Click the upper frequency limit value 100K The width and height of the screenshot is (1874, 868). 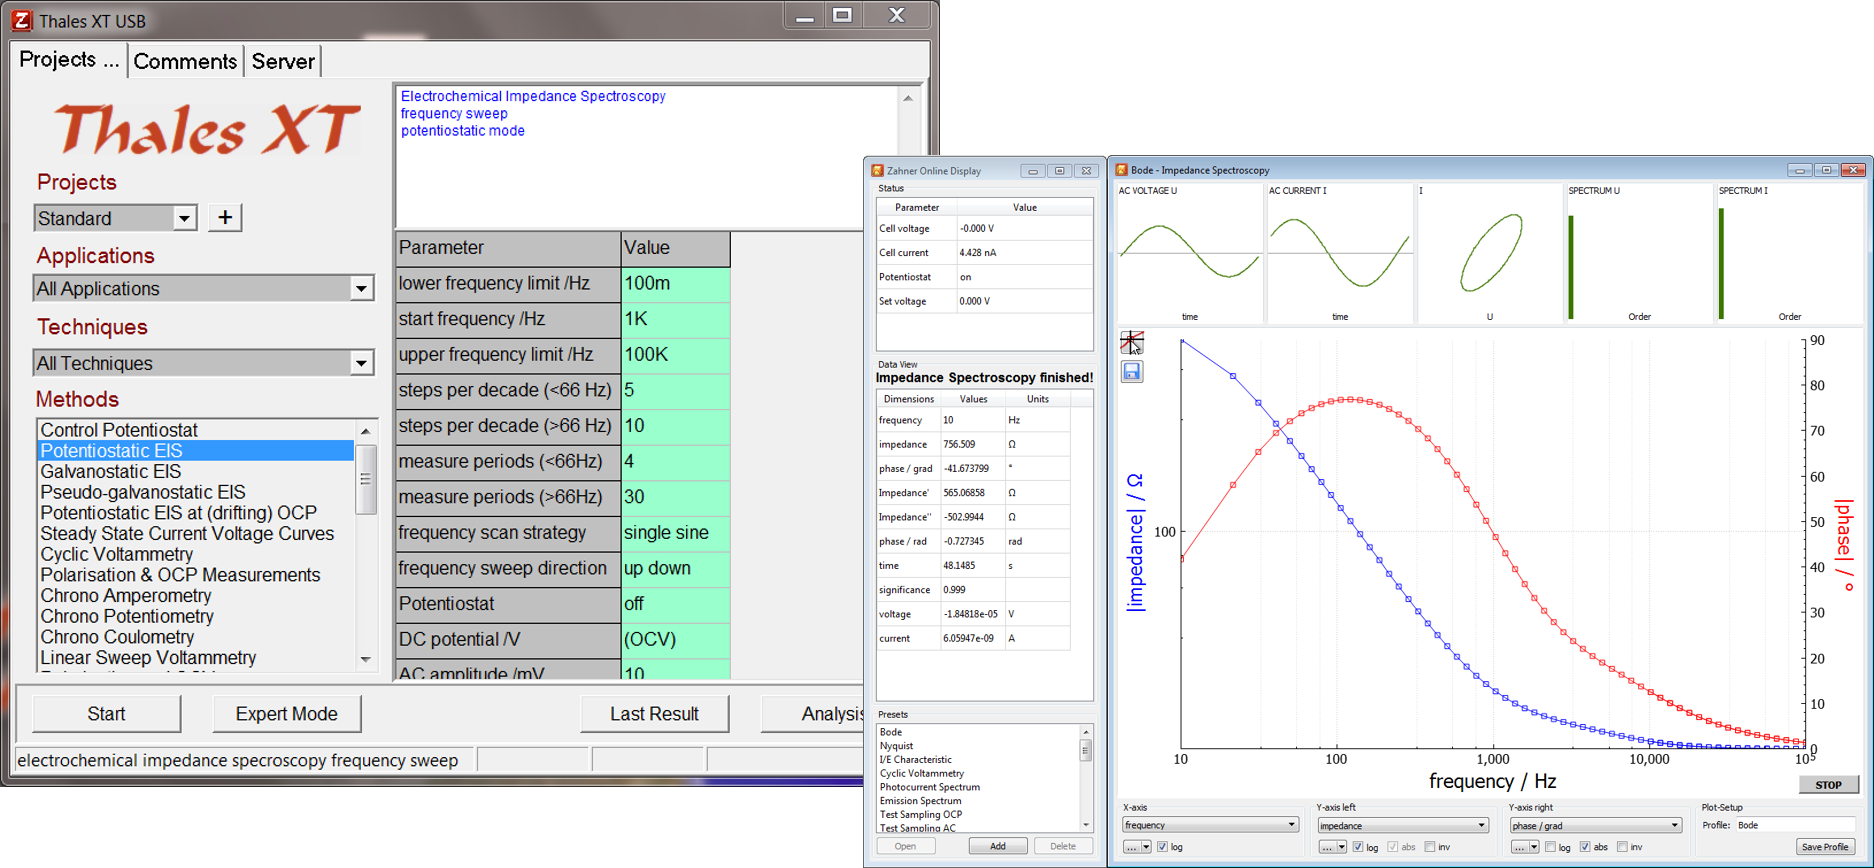[x=675, y=354]
